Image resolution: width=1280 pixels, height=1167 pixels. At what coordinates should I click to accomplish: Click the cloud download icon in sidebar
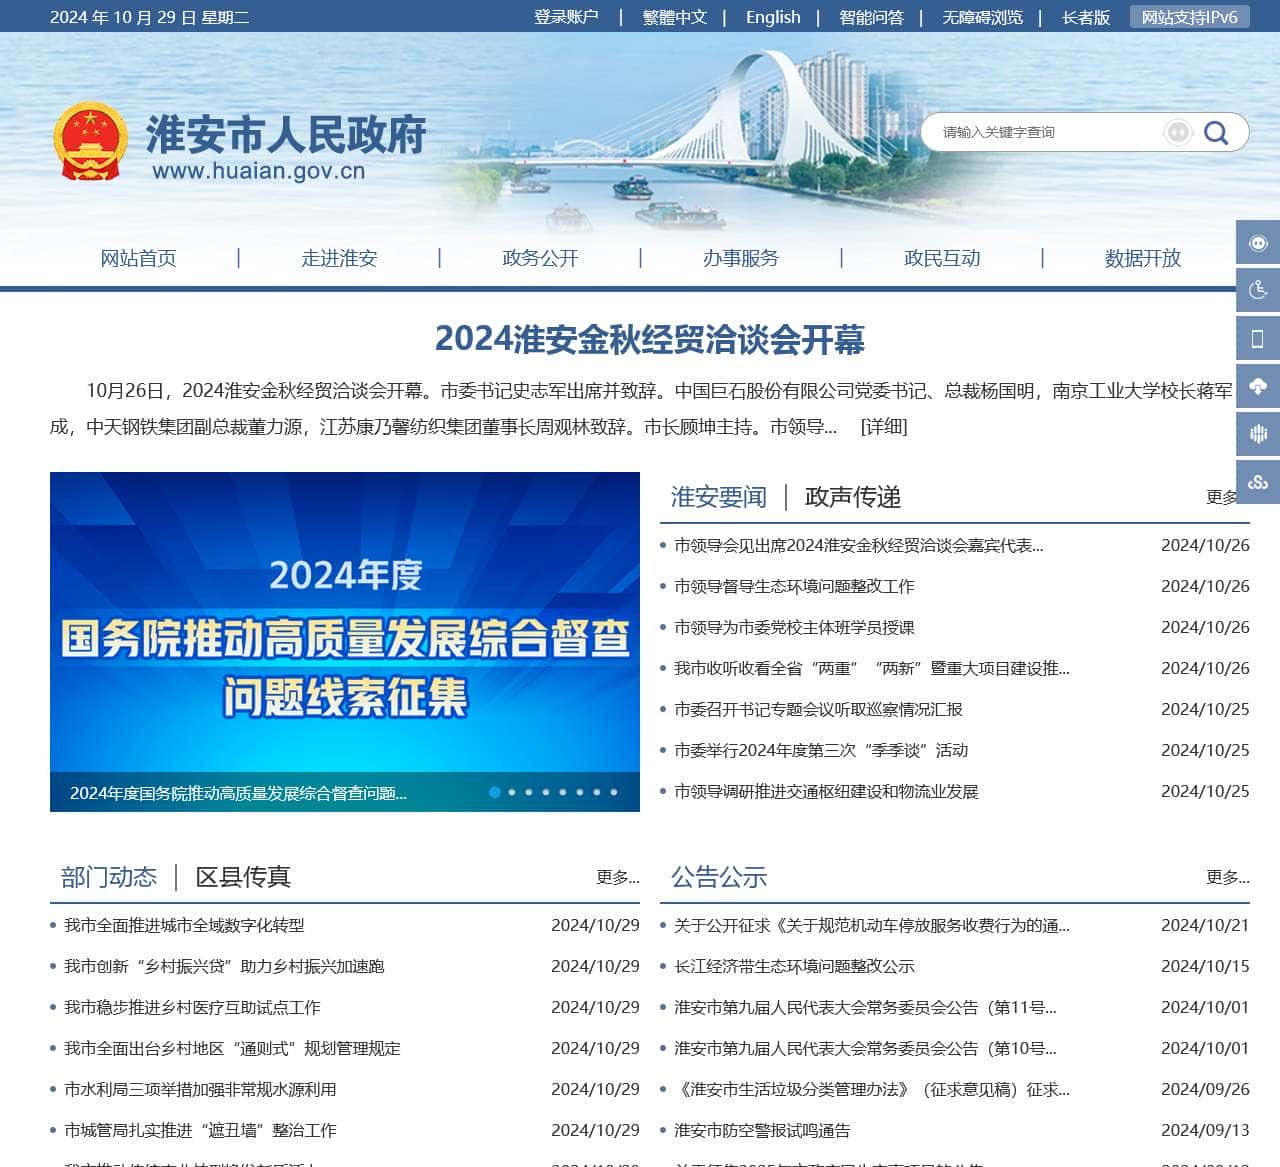(x=1257, y=387)
